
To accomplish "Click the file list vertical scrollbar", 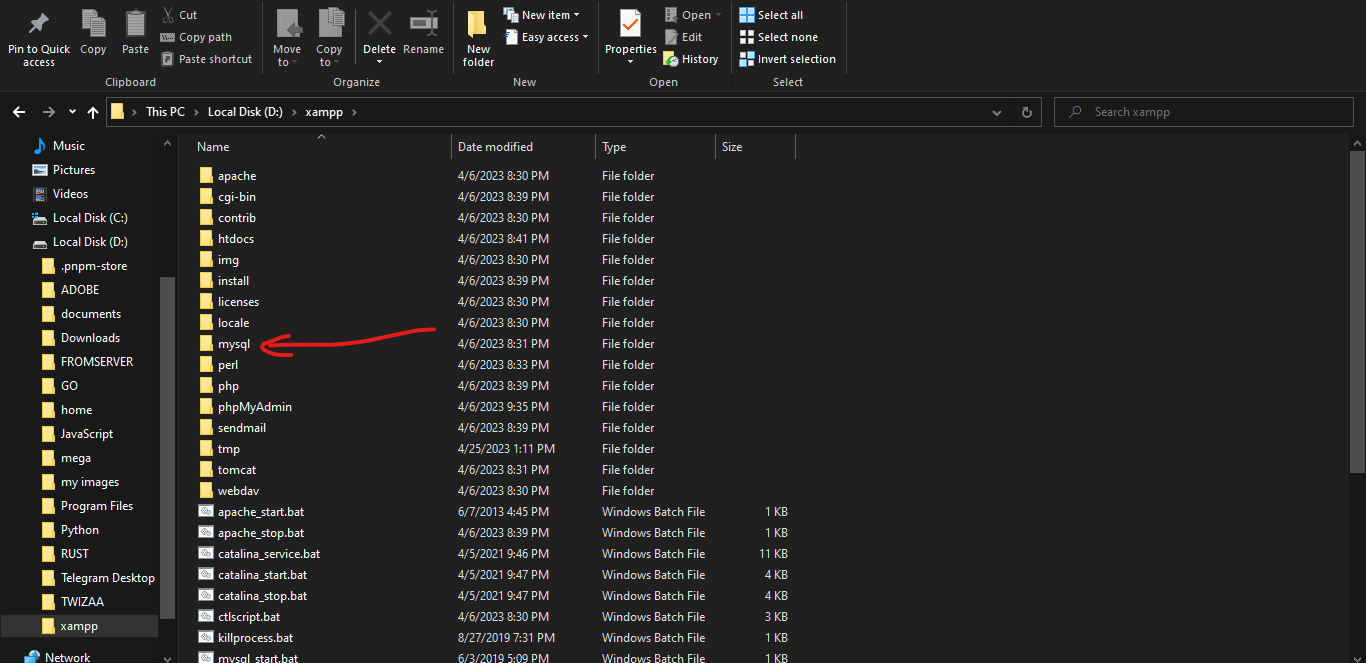I will click(x=1358, y=310).
